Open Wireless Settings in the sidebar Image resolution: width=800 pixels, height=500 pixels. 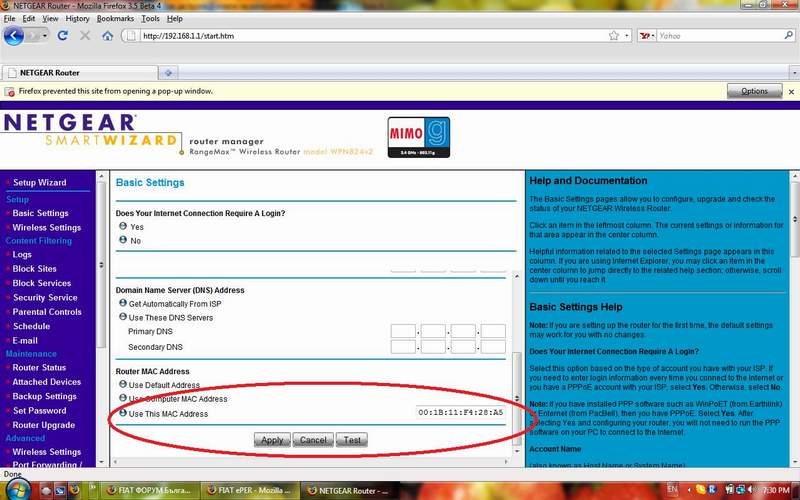click(x=46, y=227)
